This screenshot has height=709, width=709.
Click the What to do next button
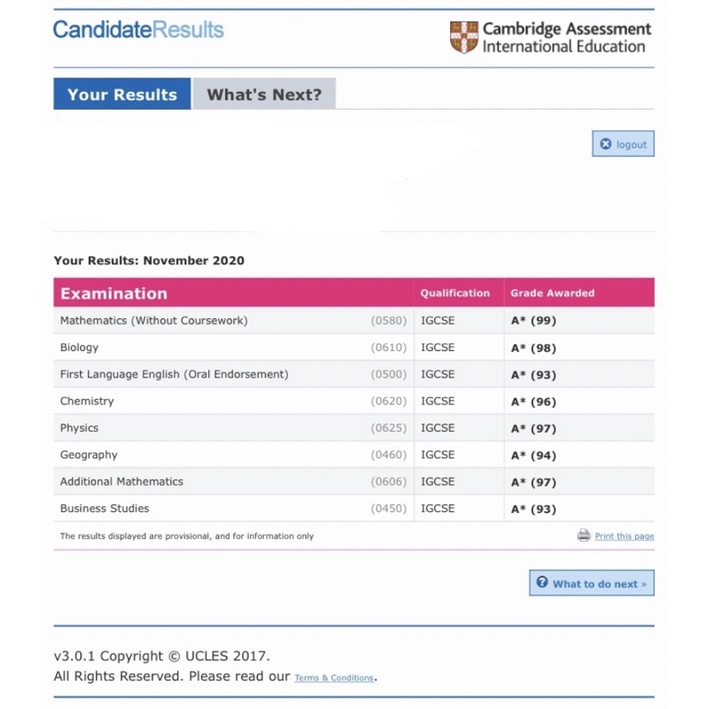click(592, 583)
